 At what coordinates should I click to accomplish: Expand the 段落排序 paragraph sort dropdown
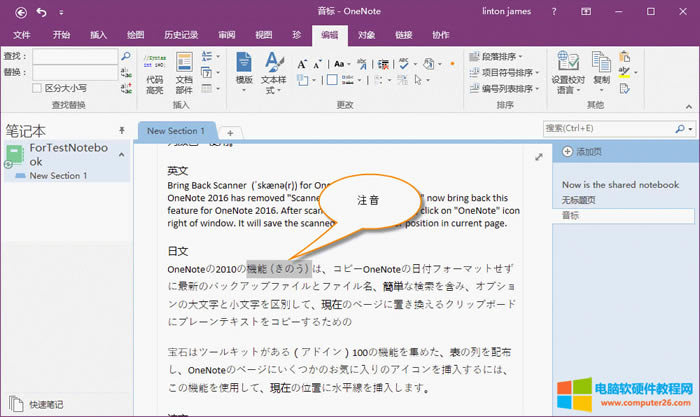502,56
